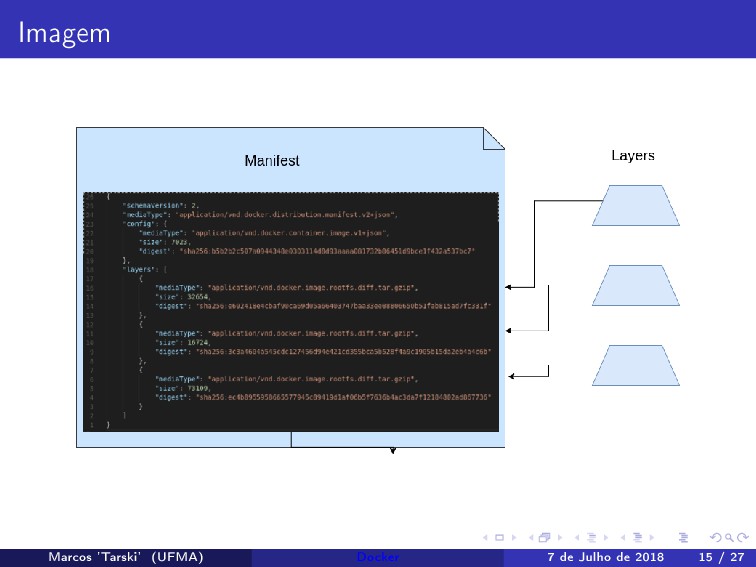Click author name Marcos 'Tarski' (UFMA)

pos(126,557)
